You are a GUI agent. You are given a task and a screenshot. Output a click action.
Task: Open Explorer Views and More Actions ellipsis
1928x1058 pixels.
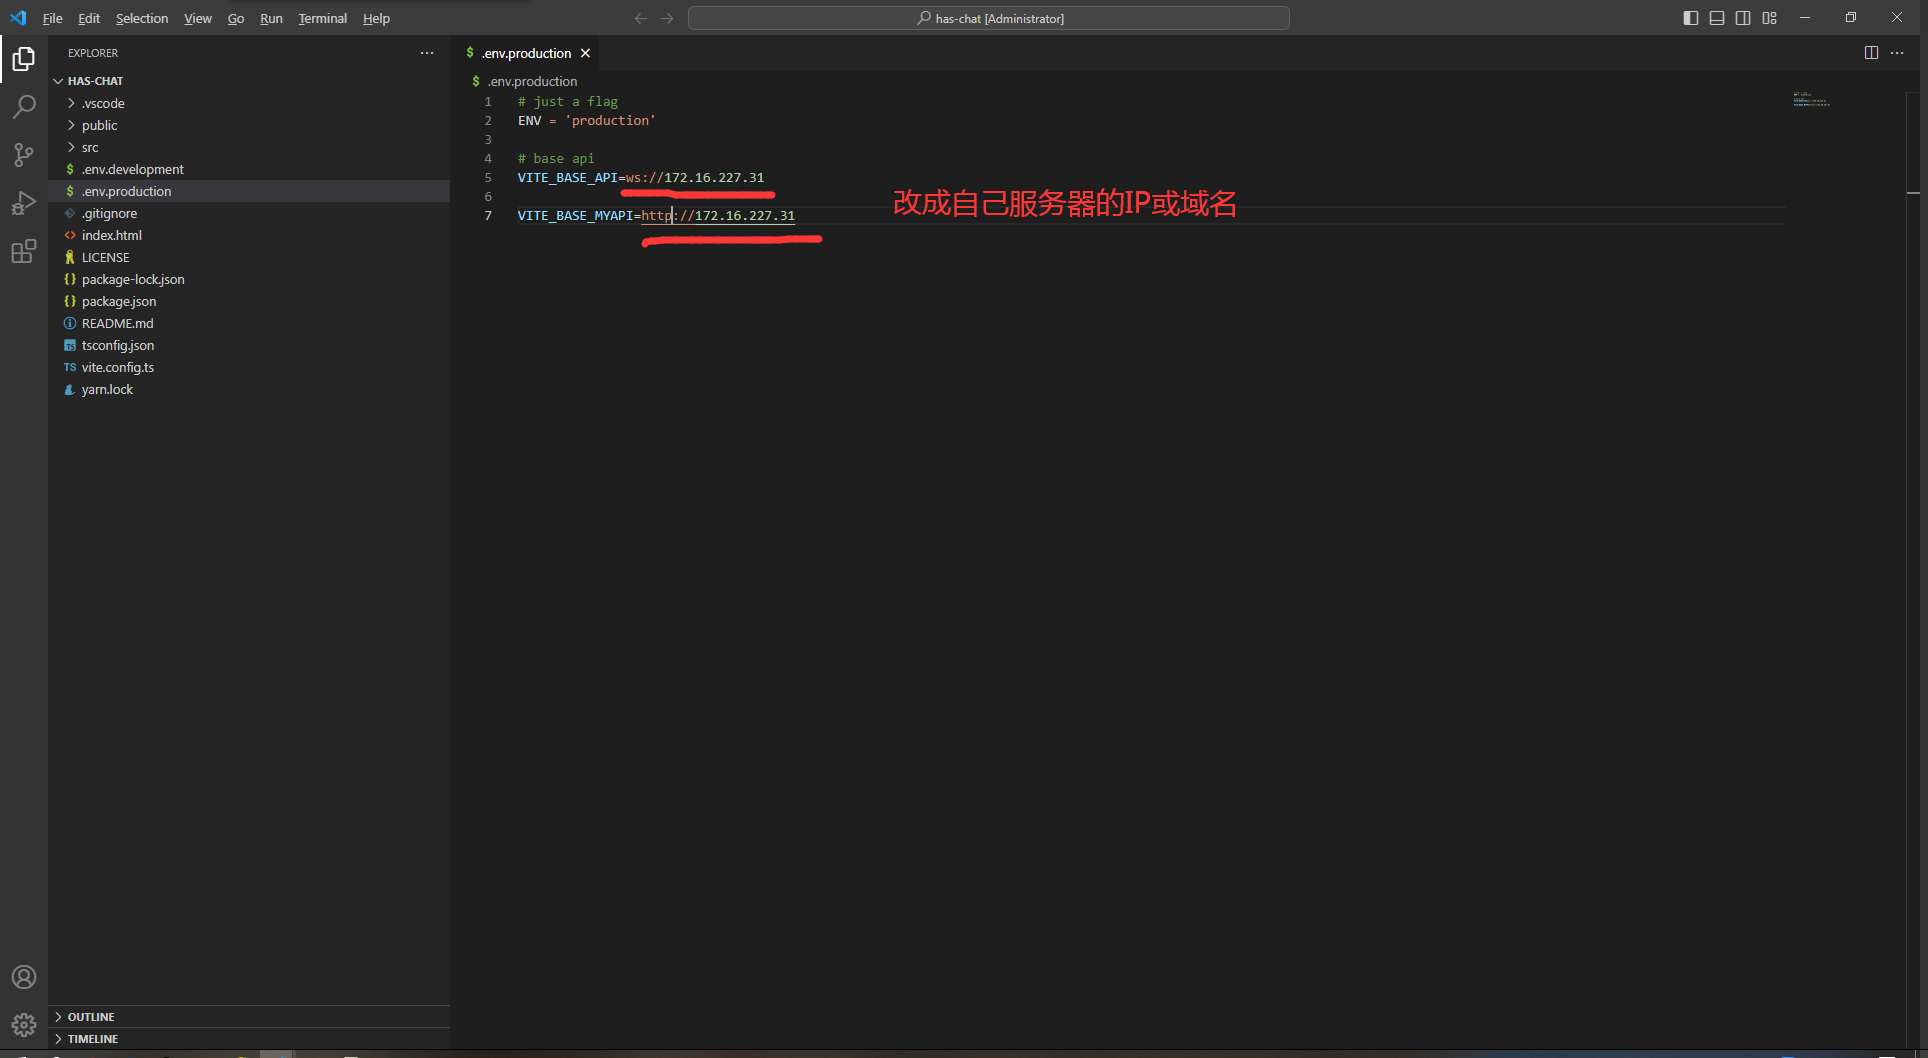pyautogui.click(x=427, y=53)
